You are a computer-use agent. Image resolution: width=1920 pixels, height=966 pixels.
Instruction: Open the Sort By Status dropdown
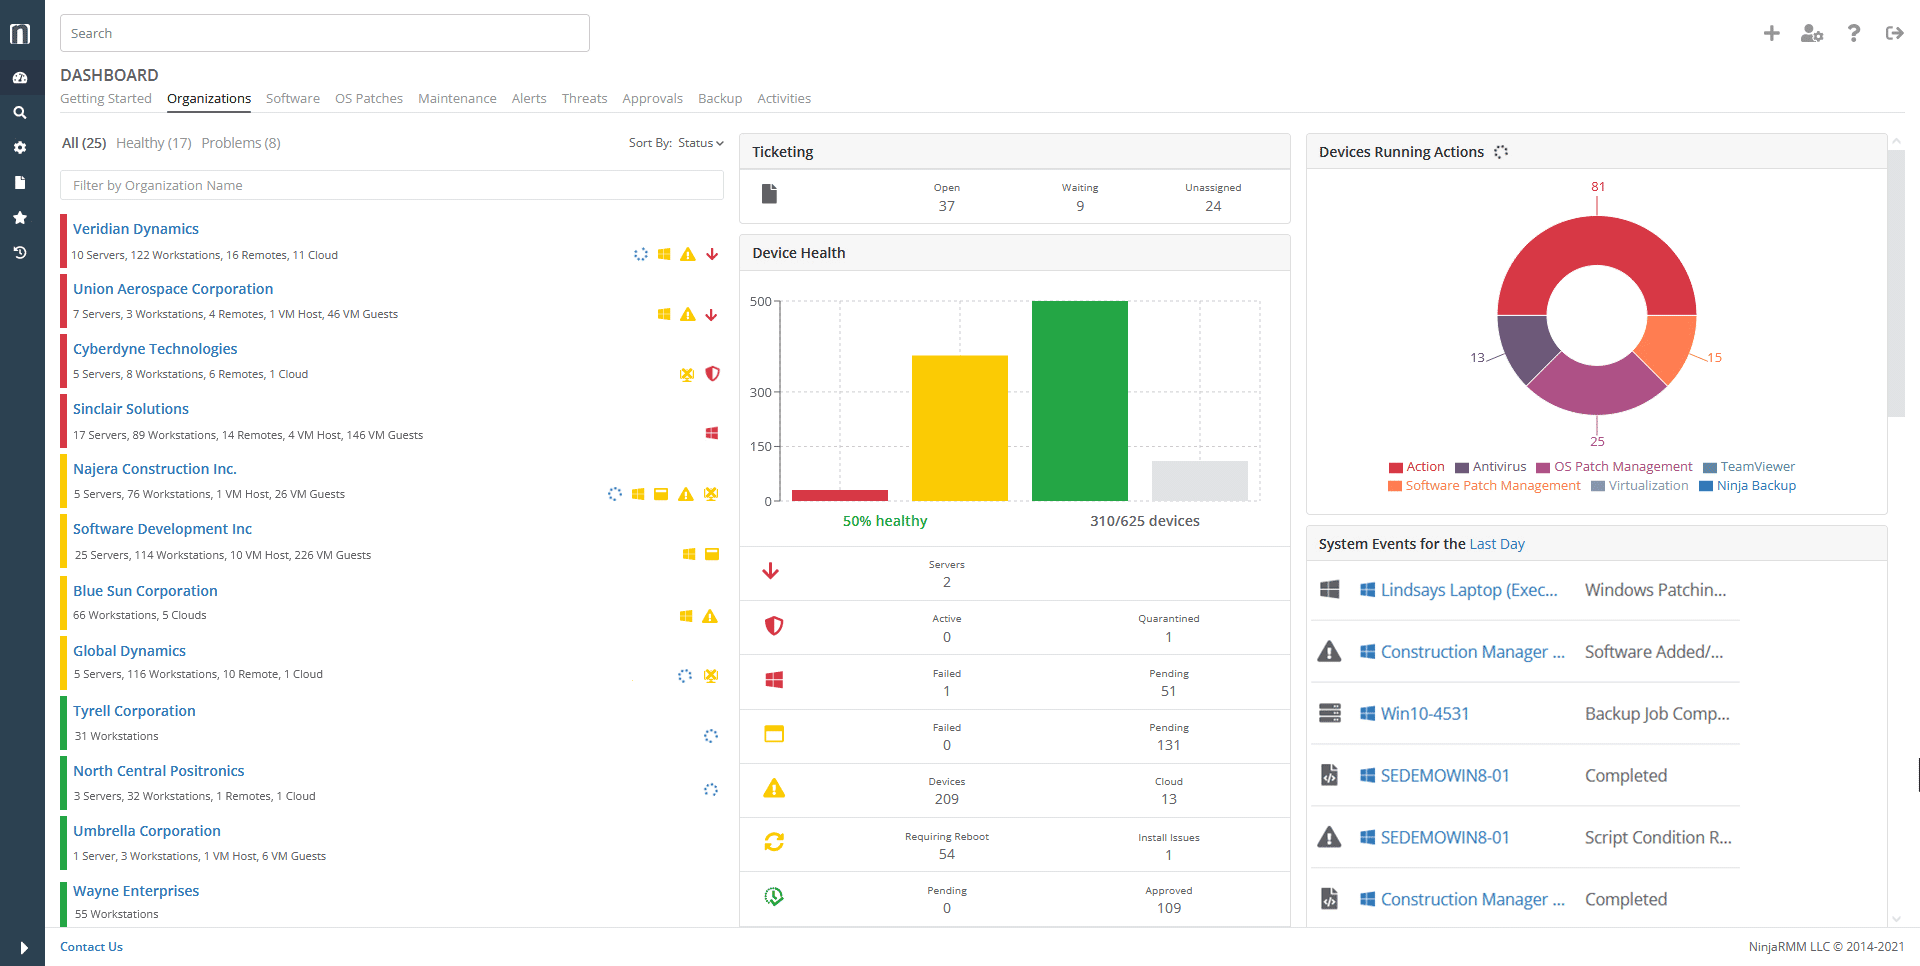click(x=700, y=143)
